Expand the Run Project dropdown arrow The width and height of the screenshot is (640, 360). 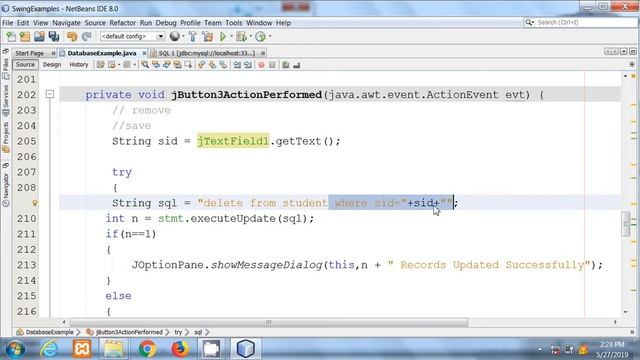click(x=231, y=36)
